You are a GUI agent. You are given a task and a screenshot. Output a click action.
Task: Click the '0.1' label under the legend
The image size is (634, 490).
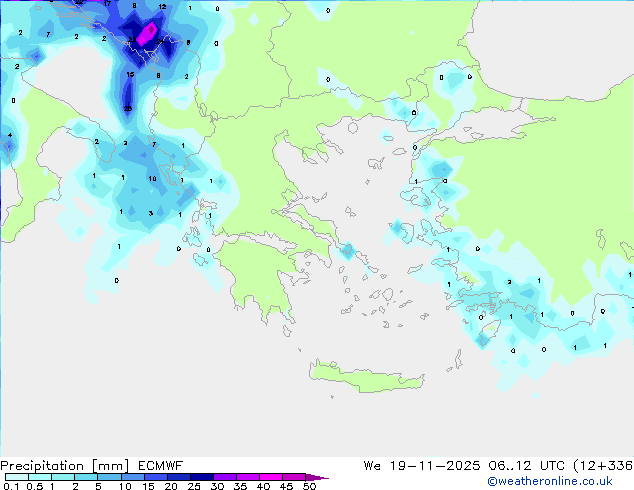11,486
